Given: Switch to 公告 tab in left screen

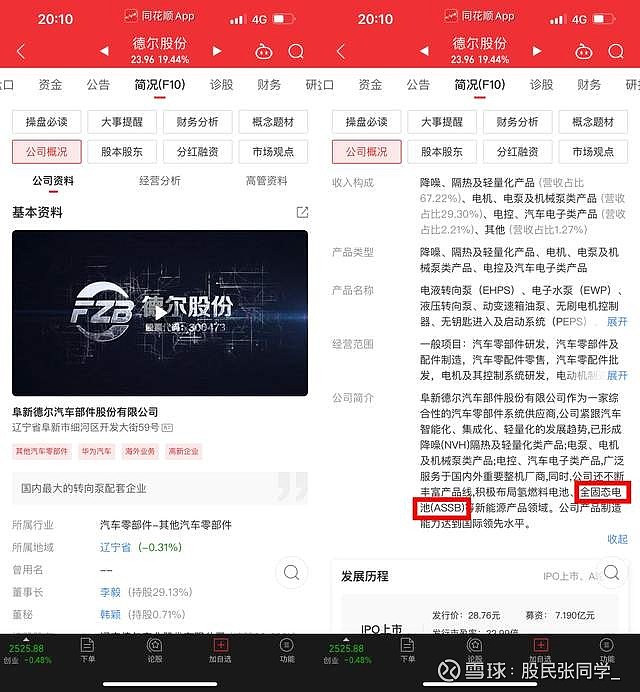Looking at the screenshot, I should (98, 85).
